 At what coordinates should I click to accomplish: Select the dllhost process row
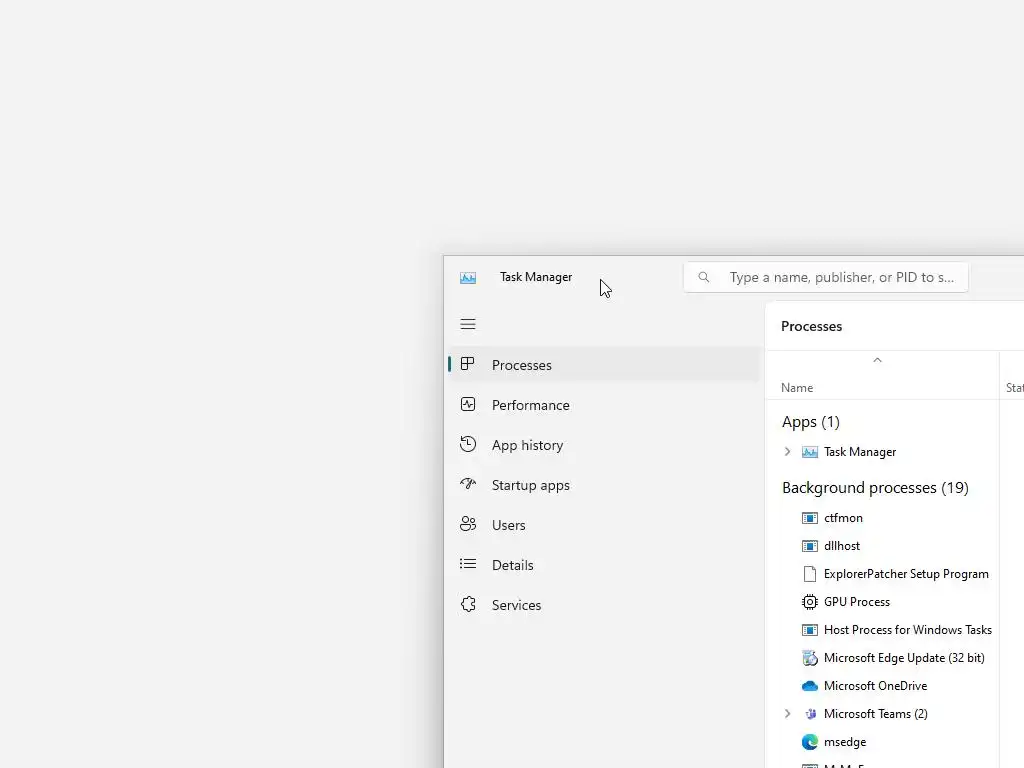click(x=882, y=546)
